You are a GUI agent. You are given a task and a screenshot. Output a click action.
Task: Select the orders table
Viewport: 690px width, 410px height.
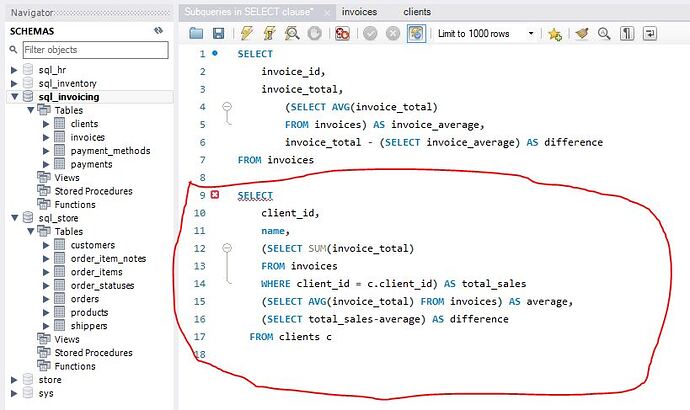[84, 299]
